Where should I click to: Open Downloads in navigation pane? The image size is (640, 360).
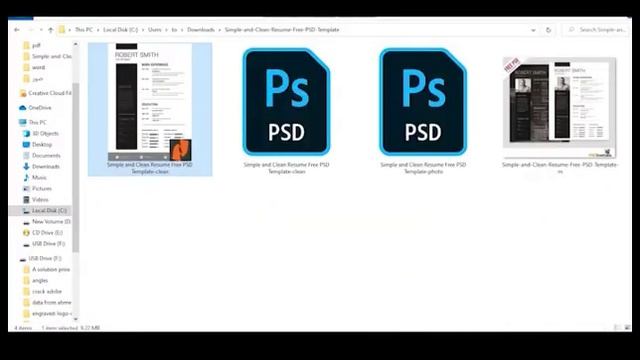coord(41,167)
